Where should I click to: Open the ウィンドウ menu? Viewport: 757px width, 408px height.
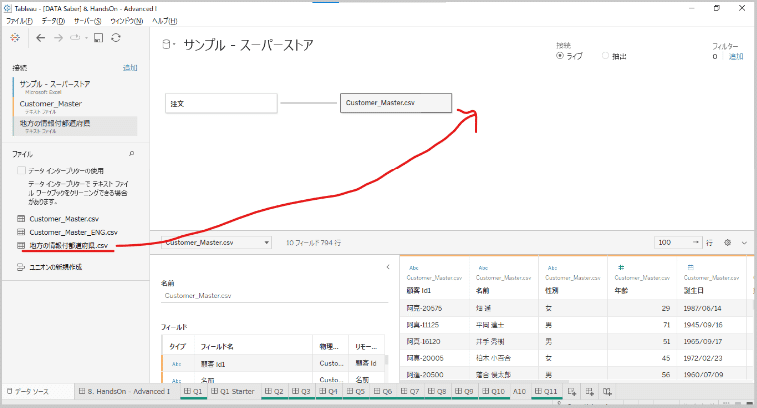tap(126, 21)
